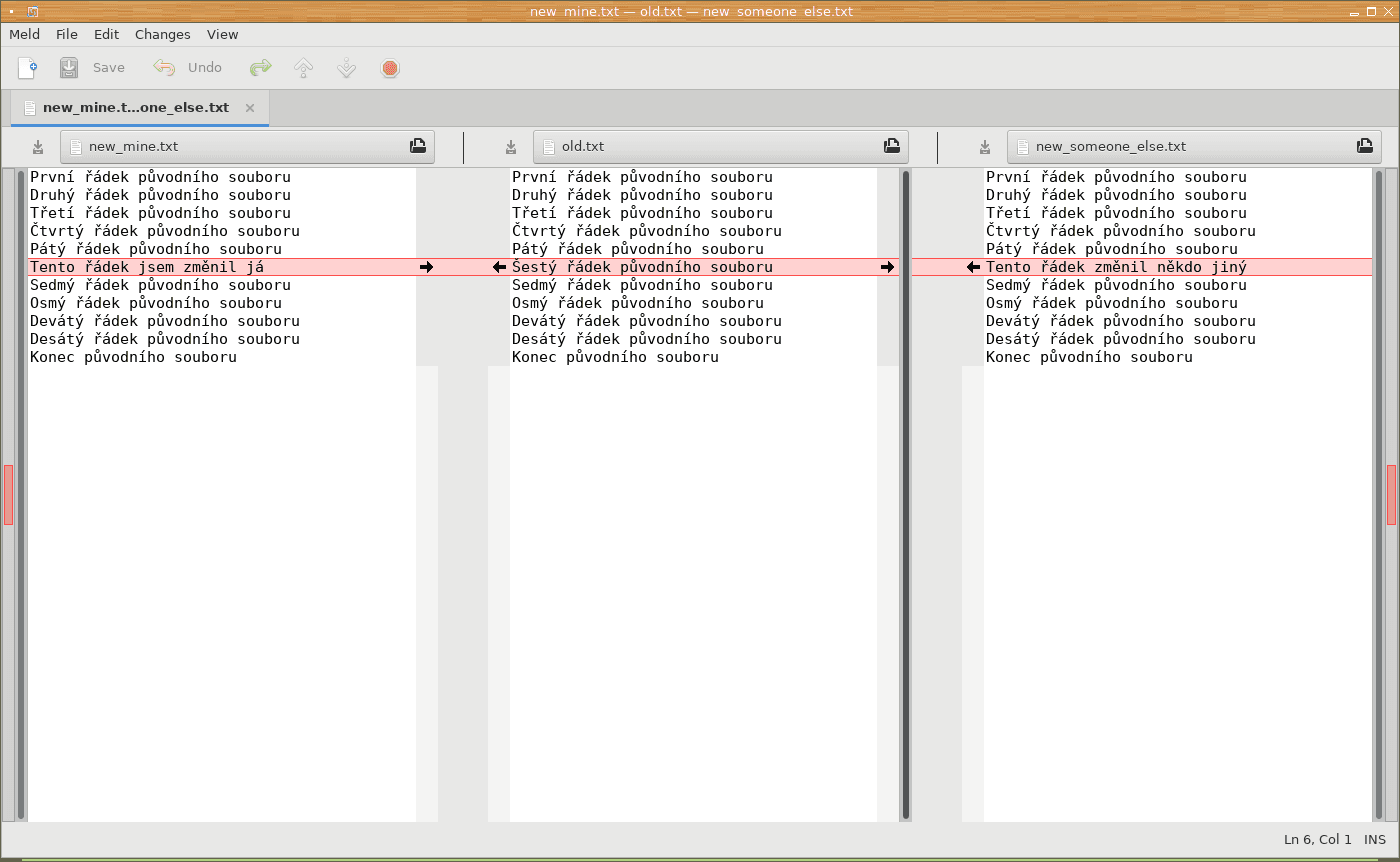Click 'Konec původního souboru' in old.txt
The image size is (1400, 862).
point(615,357)
